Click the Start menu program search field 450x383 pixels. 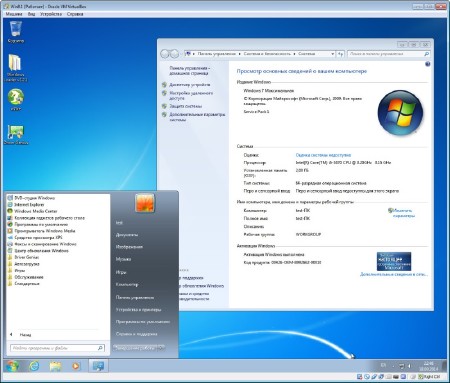(57, 348)
